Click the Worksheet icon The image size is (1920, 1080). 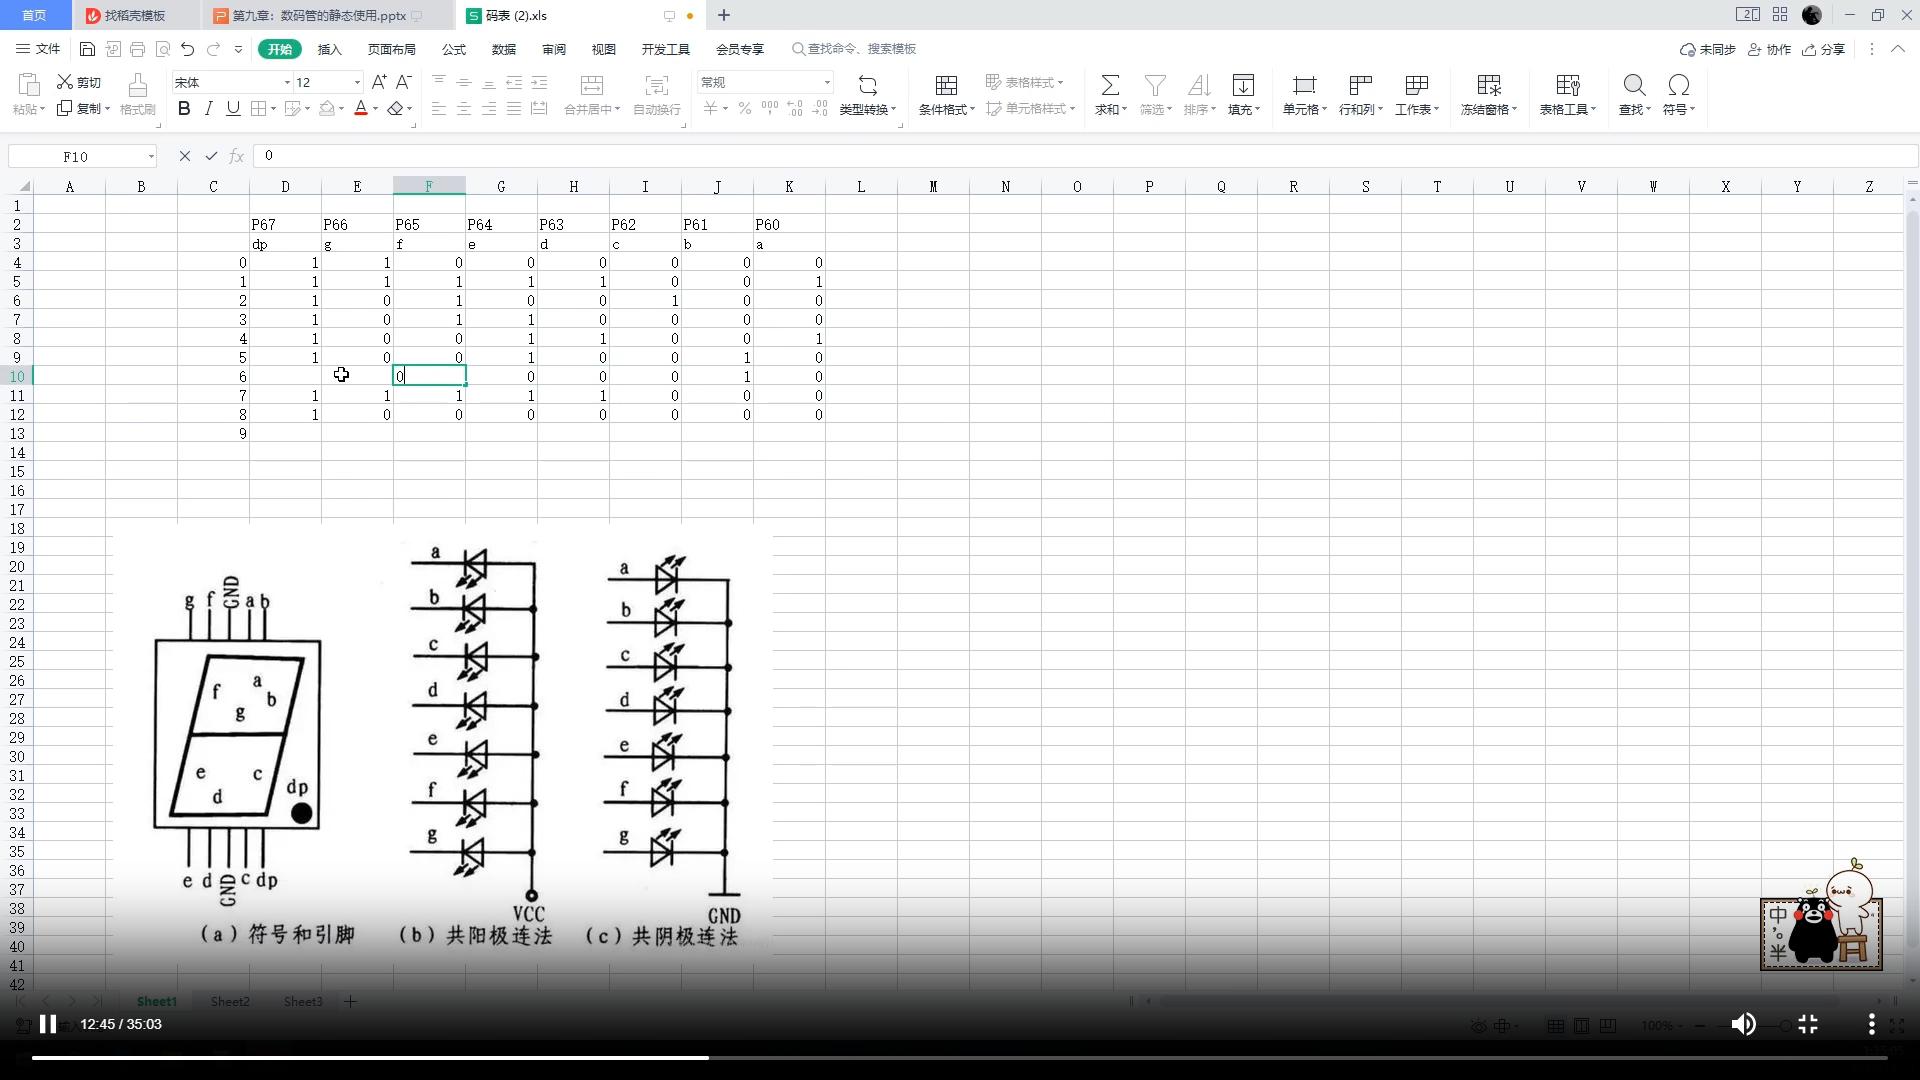[1416, 85]
